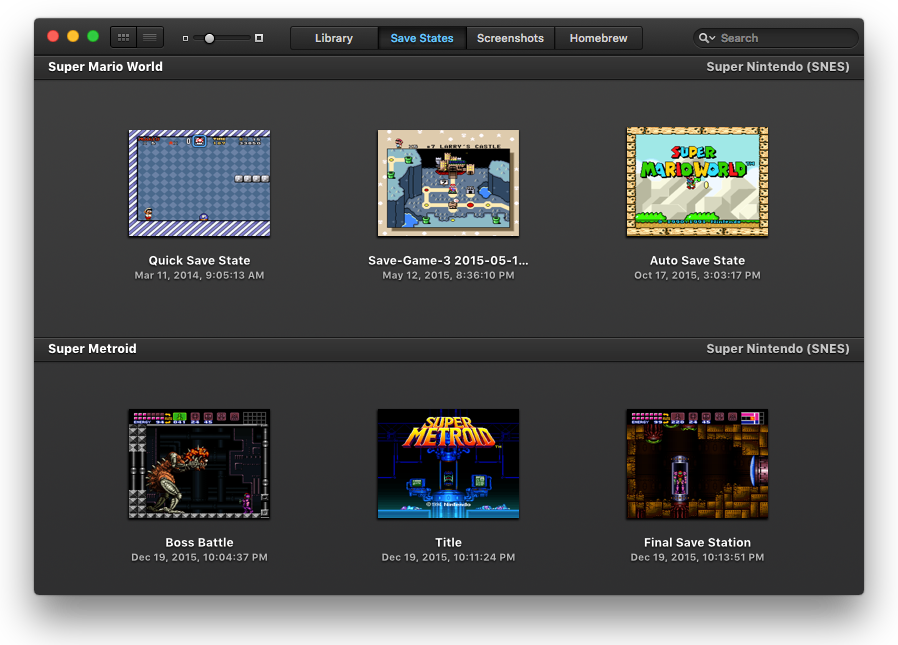The image size is (898, 645).
Task: Click the Save-Game-3 save state name
Action: point(448,261)
